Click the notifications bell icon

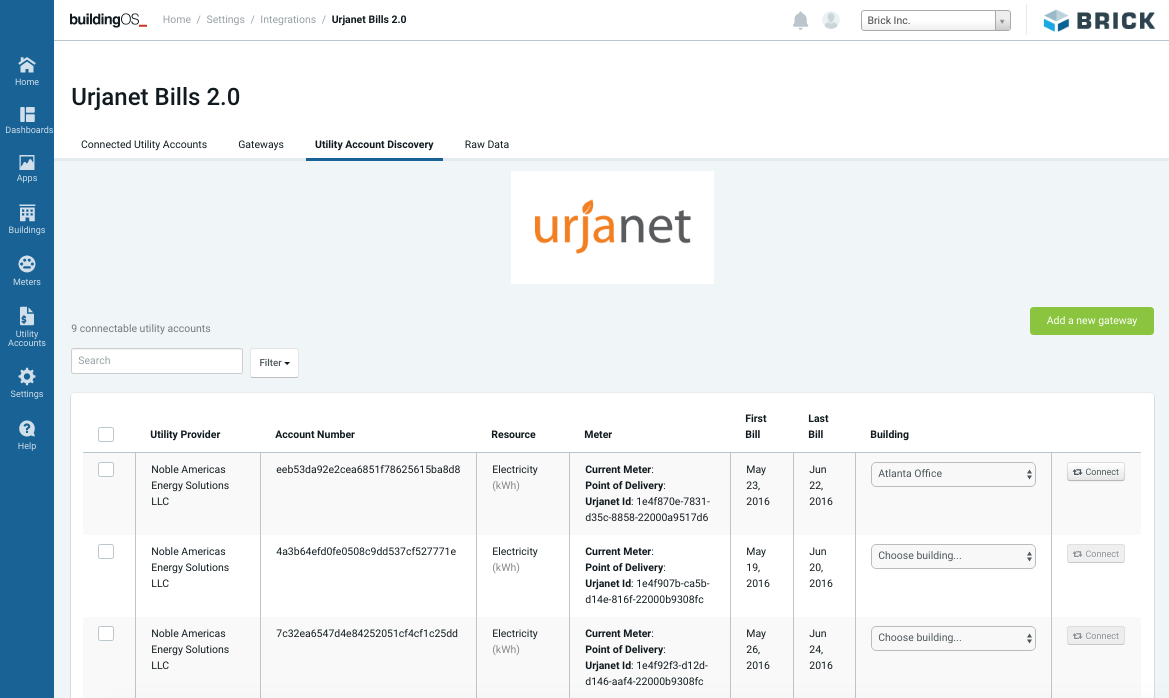coord(800,20)
